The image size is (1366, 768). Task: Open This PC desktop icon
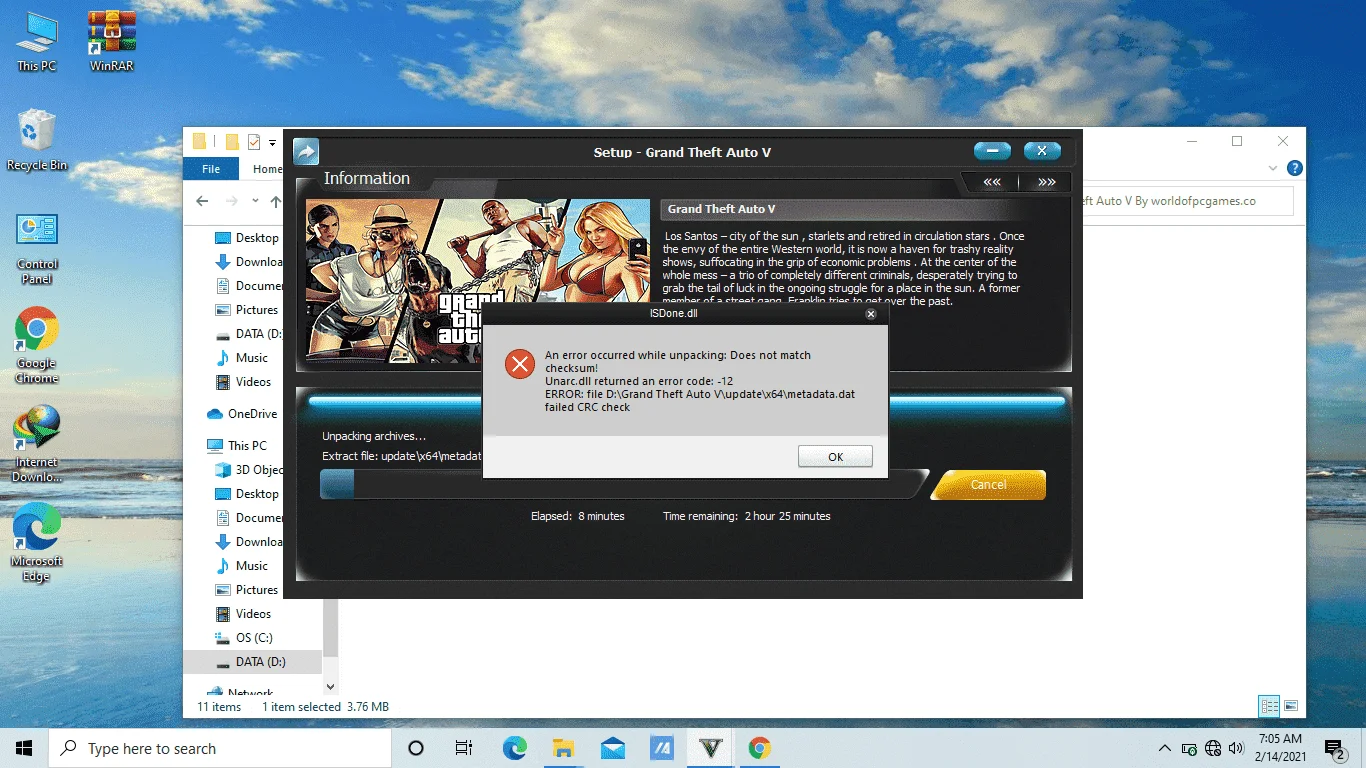pos(37,42)
